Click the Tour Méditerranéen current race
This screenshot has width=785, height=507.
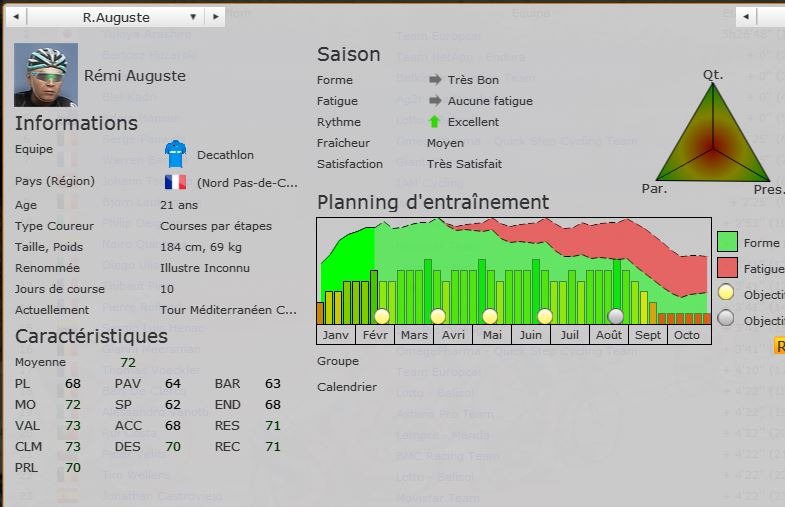coord(228,310)
